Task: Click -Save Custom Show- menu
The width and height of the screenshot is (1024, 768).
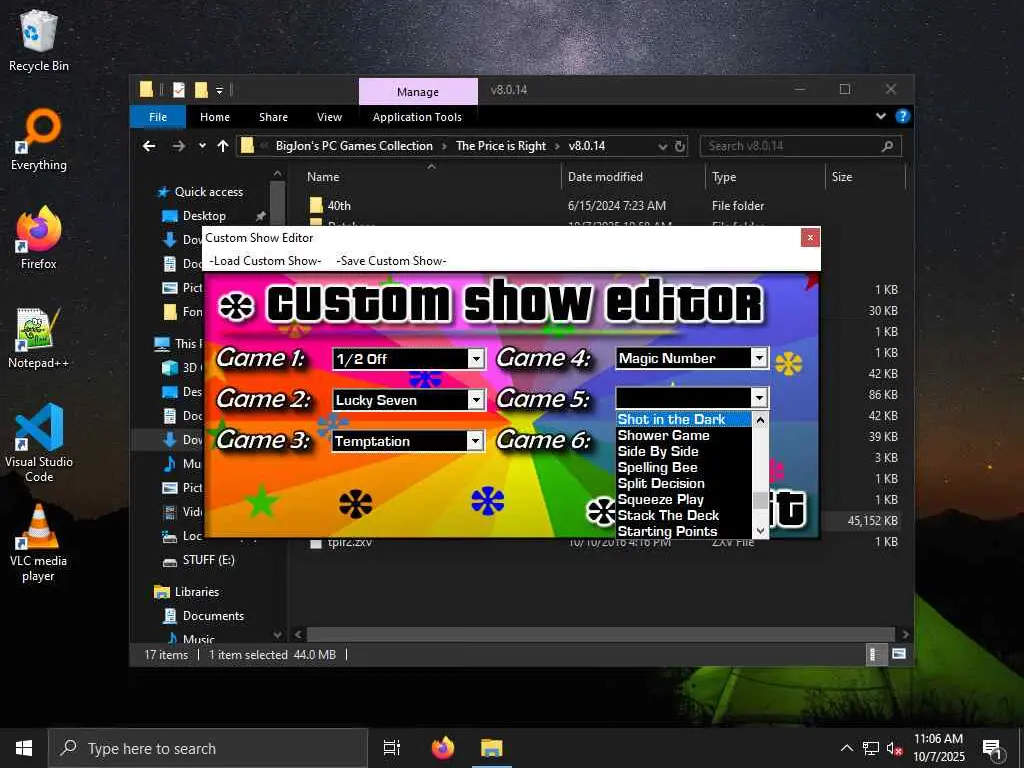Action: pyautogui.click(x=391, y=261)
